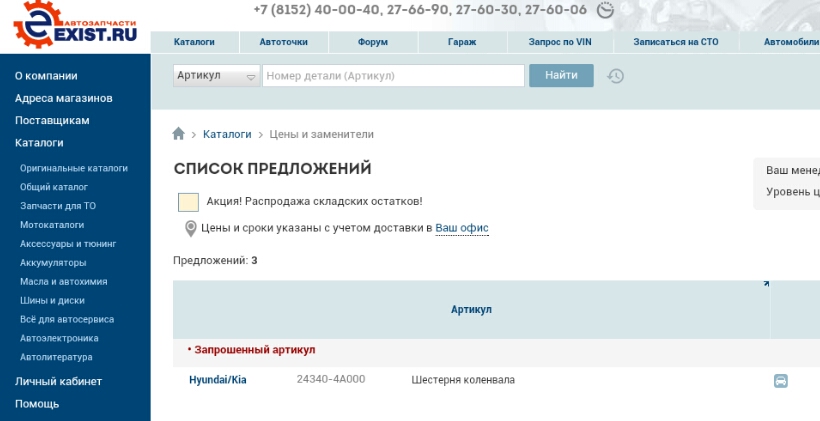Select Шины и диски in sidebar
820x421 pixels.
point(52,300)
